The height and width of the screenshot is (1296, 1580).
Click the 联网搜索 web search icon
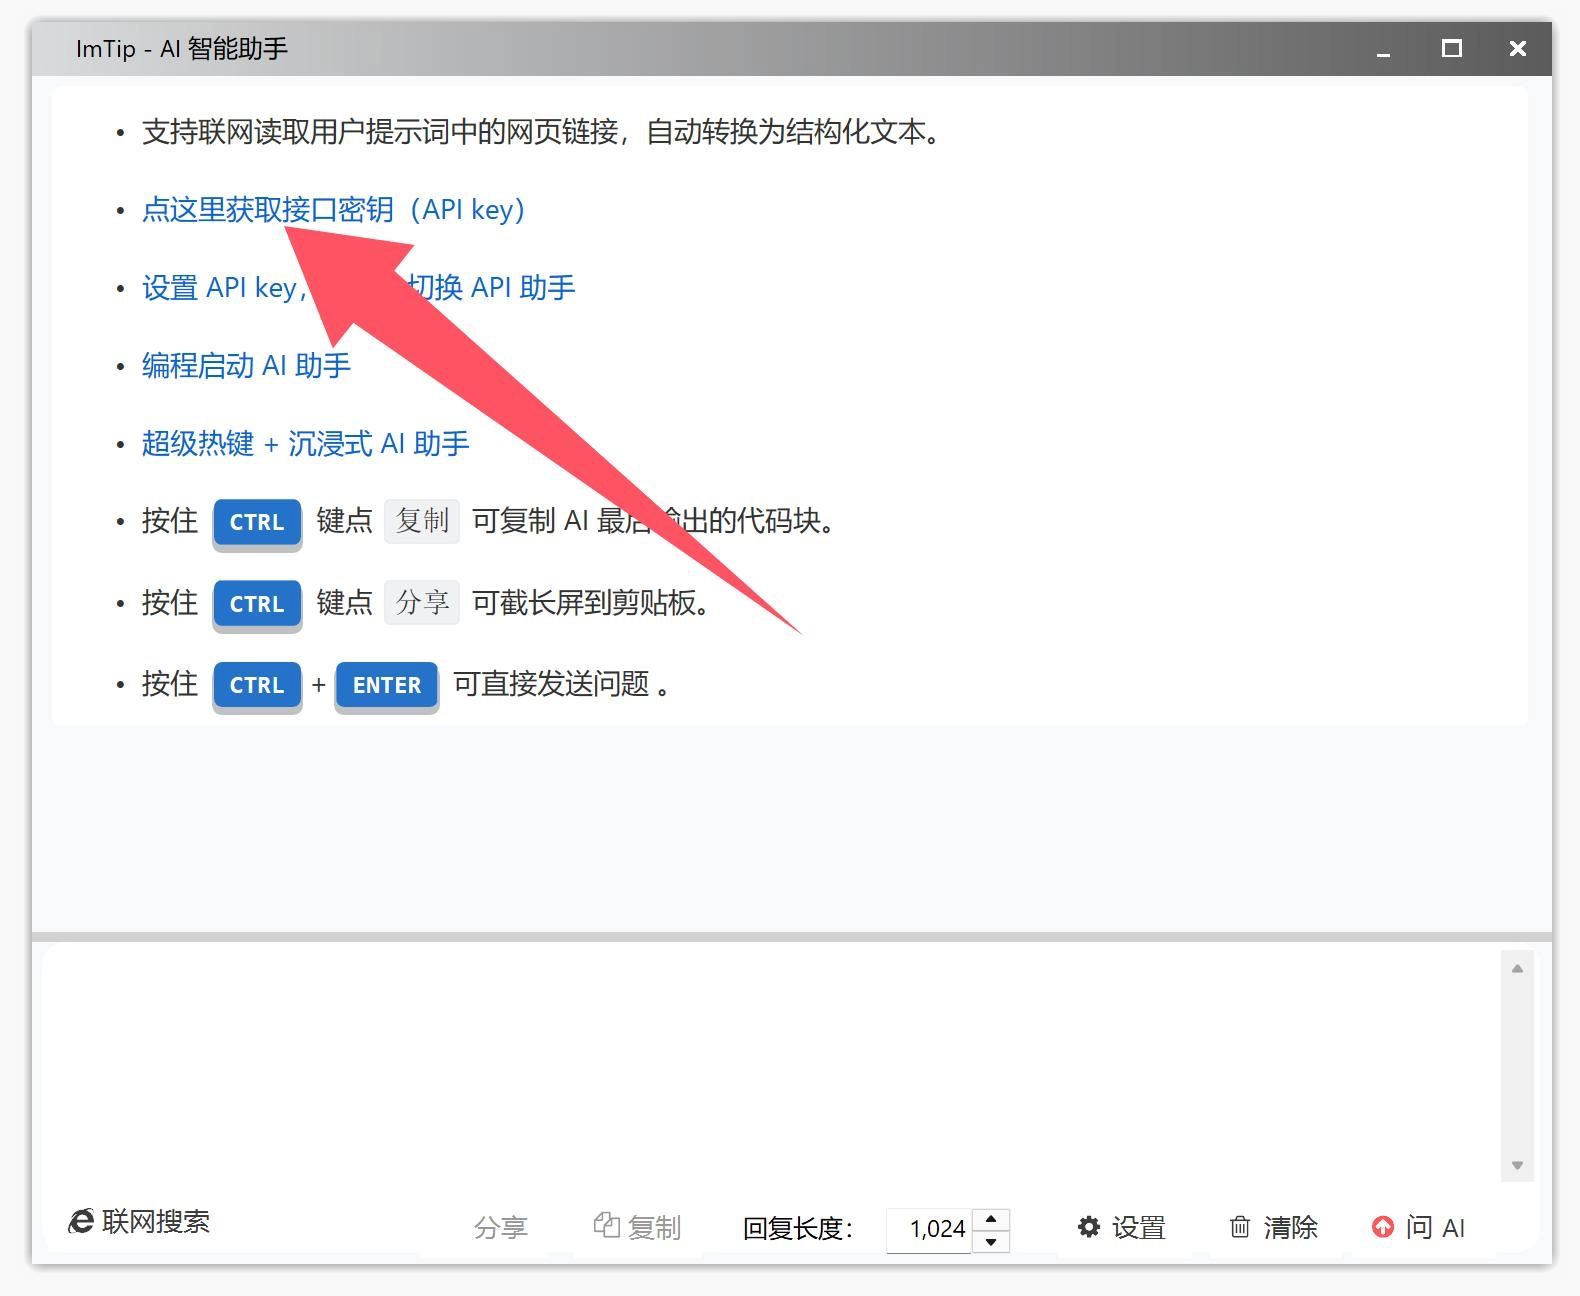(82, 1221)
